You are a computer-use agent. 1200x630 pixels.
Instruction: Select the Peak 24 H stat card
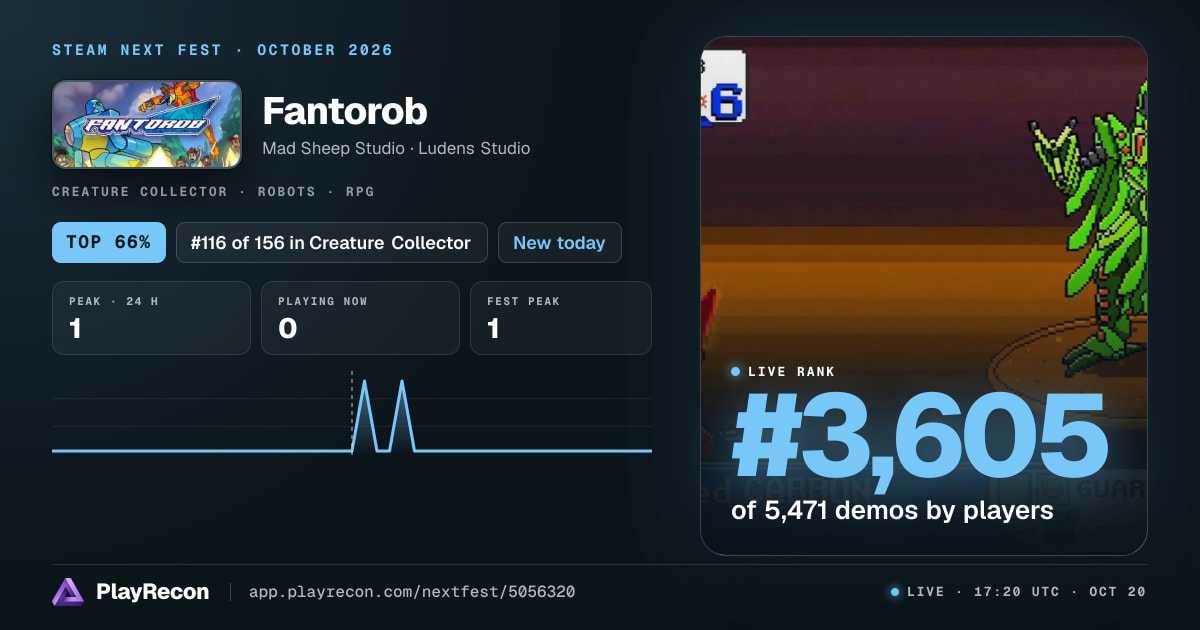pos(151,318)
